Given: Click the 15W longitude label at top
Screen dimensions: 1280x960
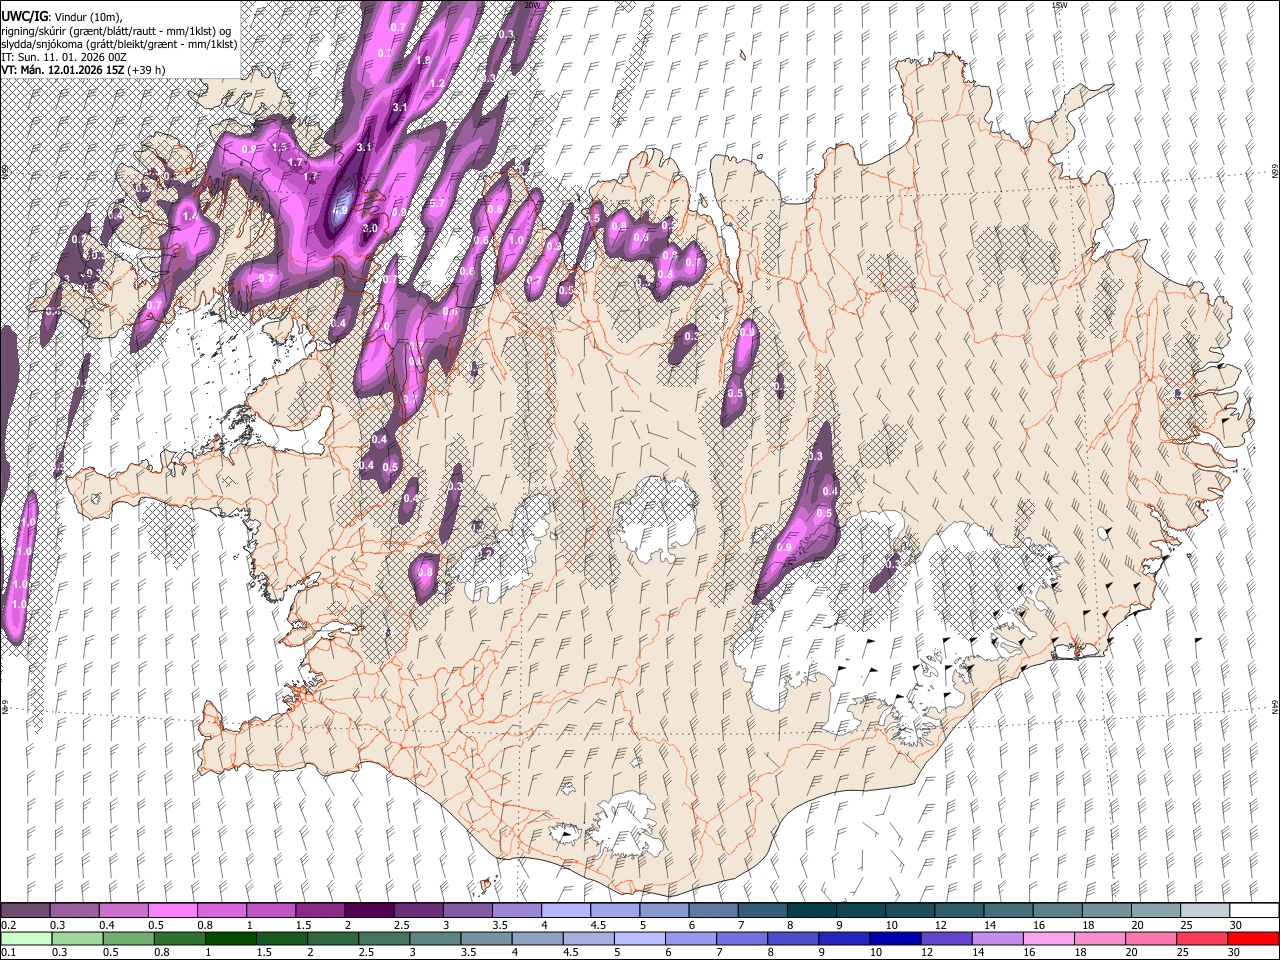Looking at the screenshot, I should point(1059,5).
